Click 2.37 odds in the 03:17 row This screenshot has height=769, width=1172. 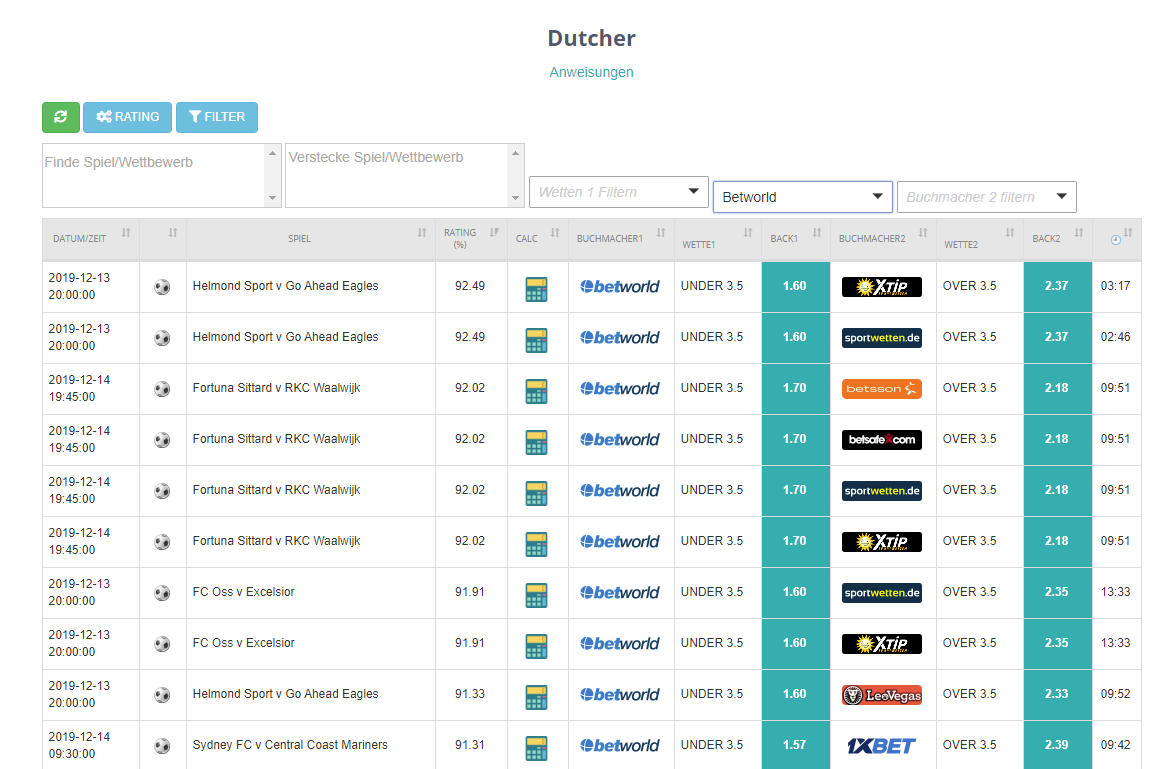[1058, 286]
